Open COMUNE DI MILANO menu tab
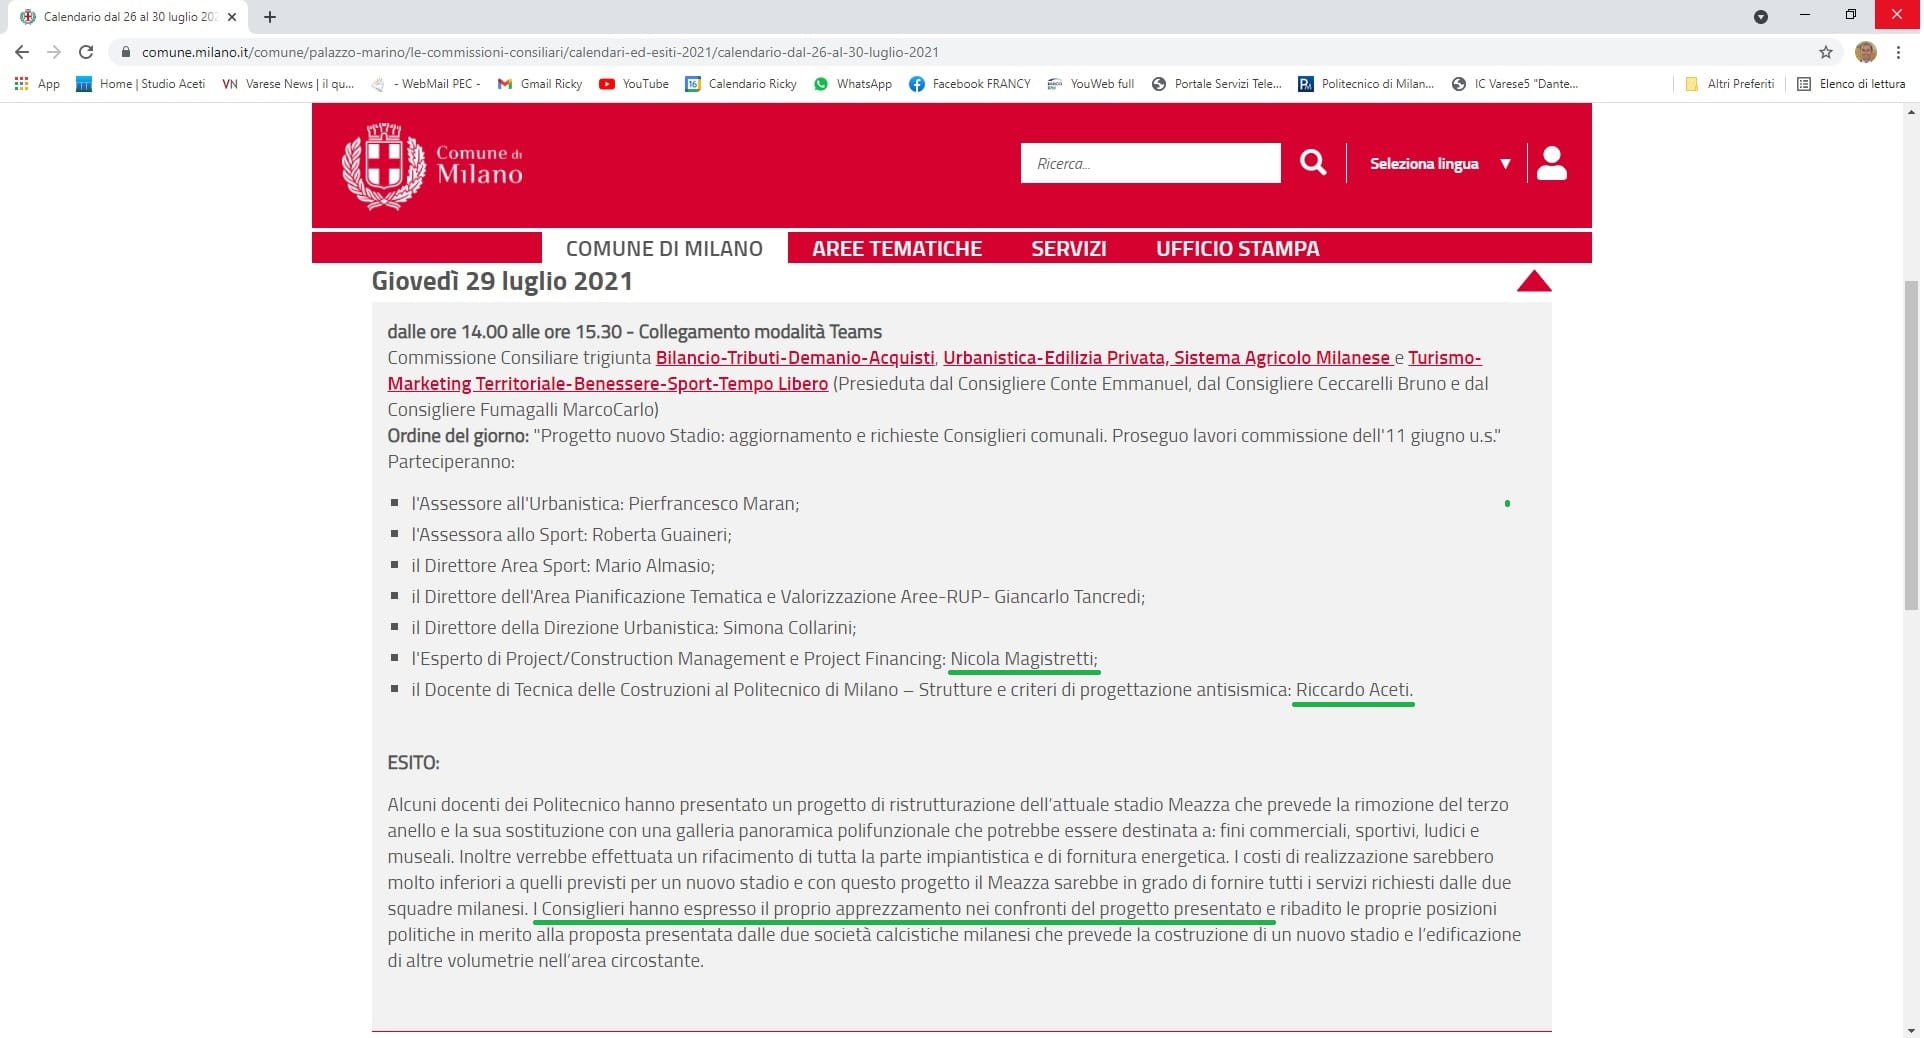This screenshot has height=1038, width=1924. (664, 248)
